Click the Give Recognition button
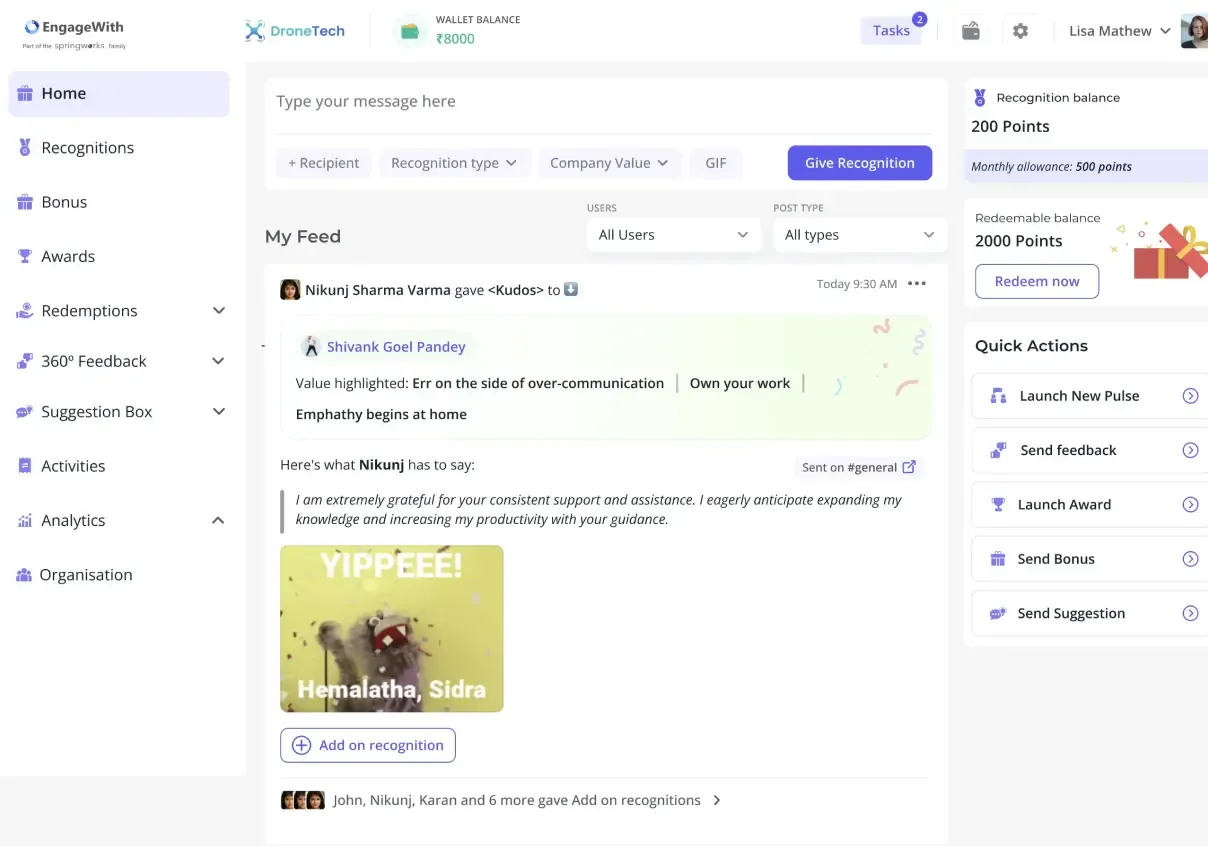1208x846 pixels. point(860,163)
